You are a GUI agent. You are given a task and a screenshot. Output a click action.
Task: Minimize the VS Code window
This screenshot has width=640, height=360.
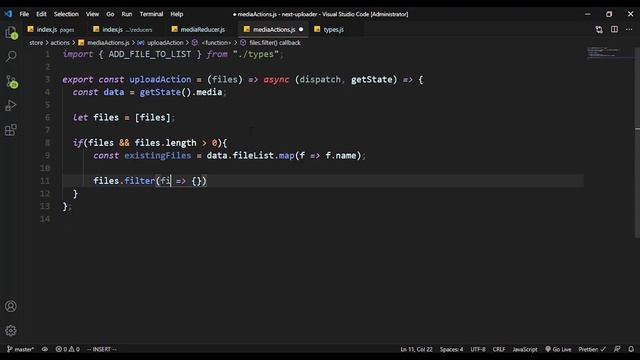pyautogui.click(x=588, y=14)
